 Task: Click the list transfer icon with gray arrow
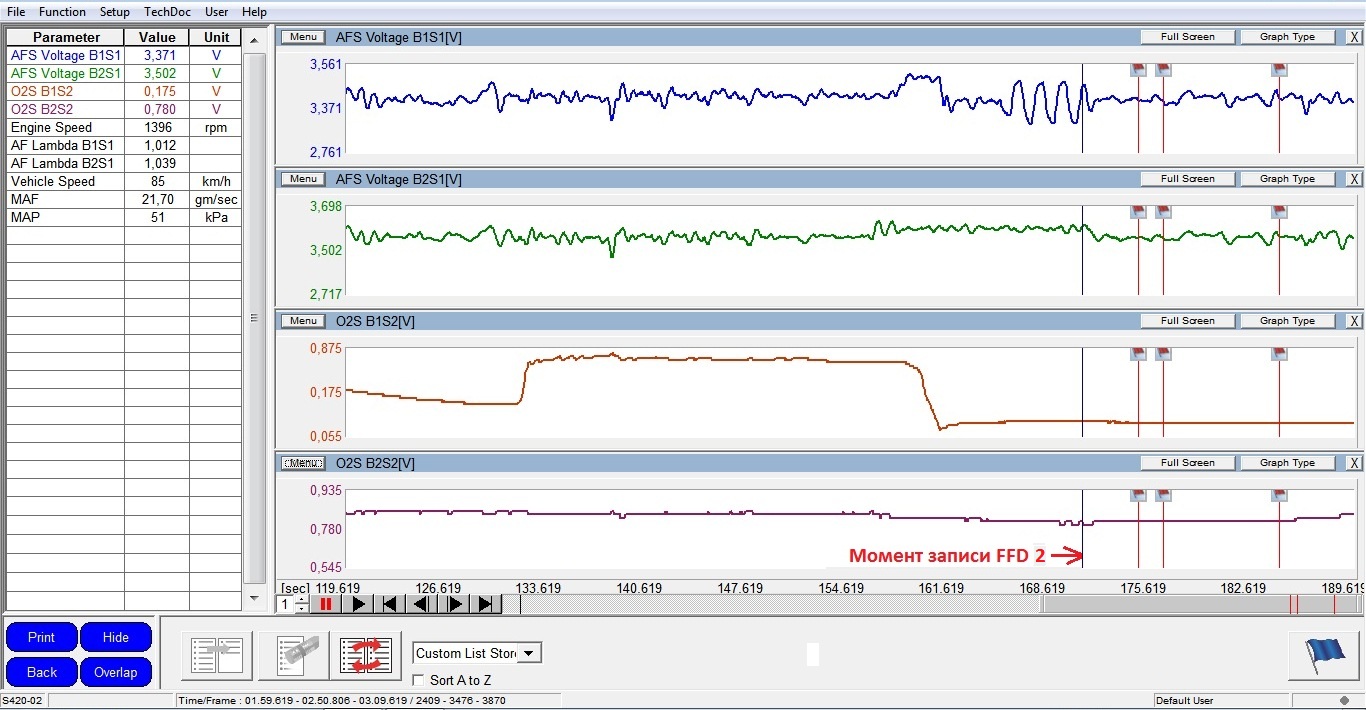tap(217, 655)
